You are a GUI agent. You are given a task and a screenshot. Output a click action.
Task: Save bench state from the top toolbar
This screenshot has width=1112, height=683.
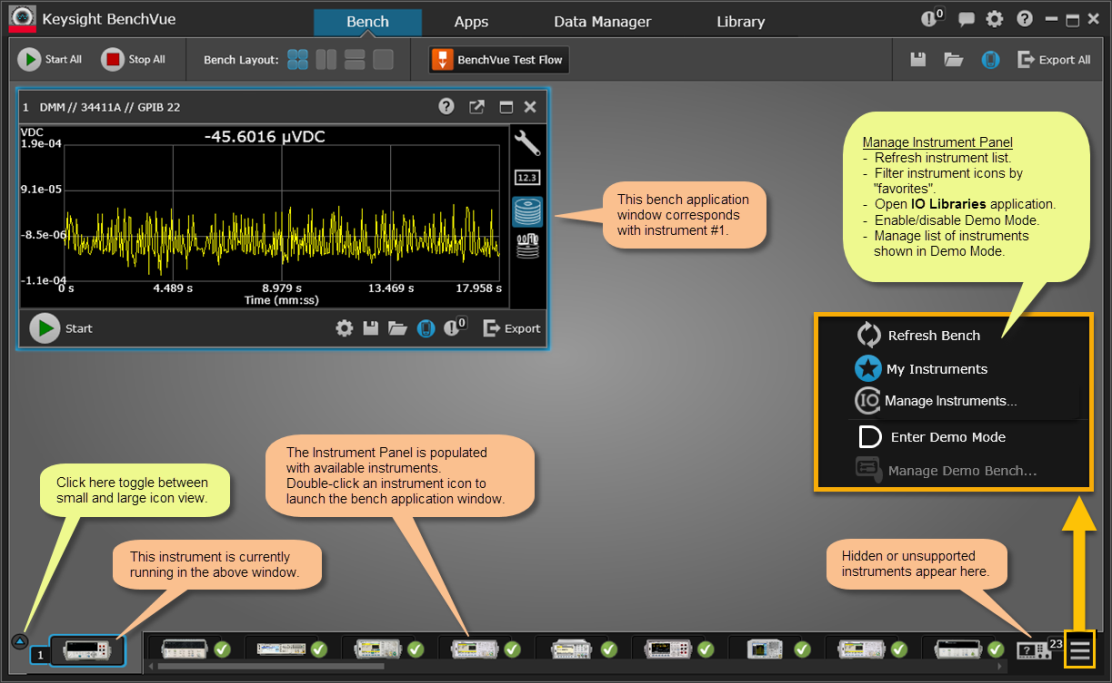coord(918,60)
